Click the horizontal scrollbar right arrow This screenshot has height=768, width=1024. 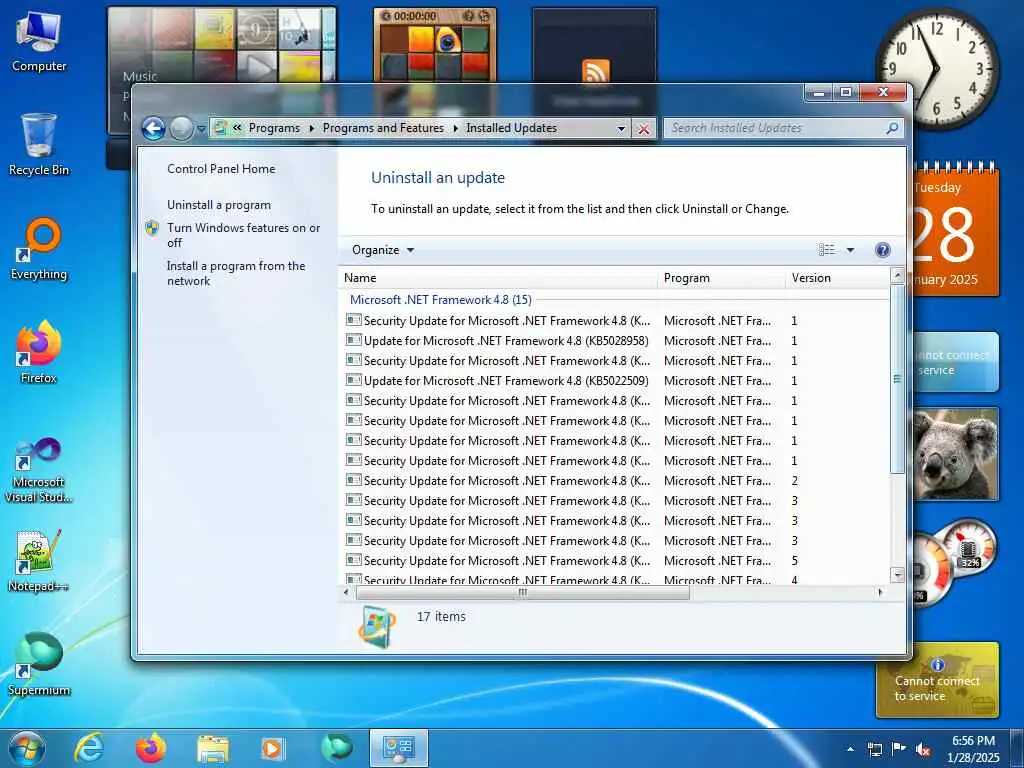point(880,593)
